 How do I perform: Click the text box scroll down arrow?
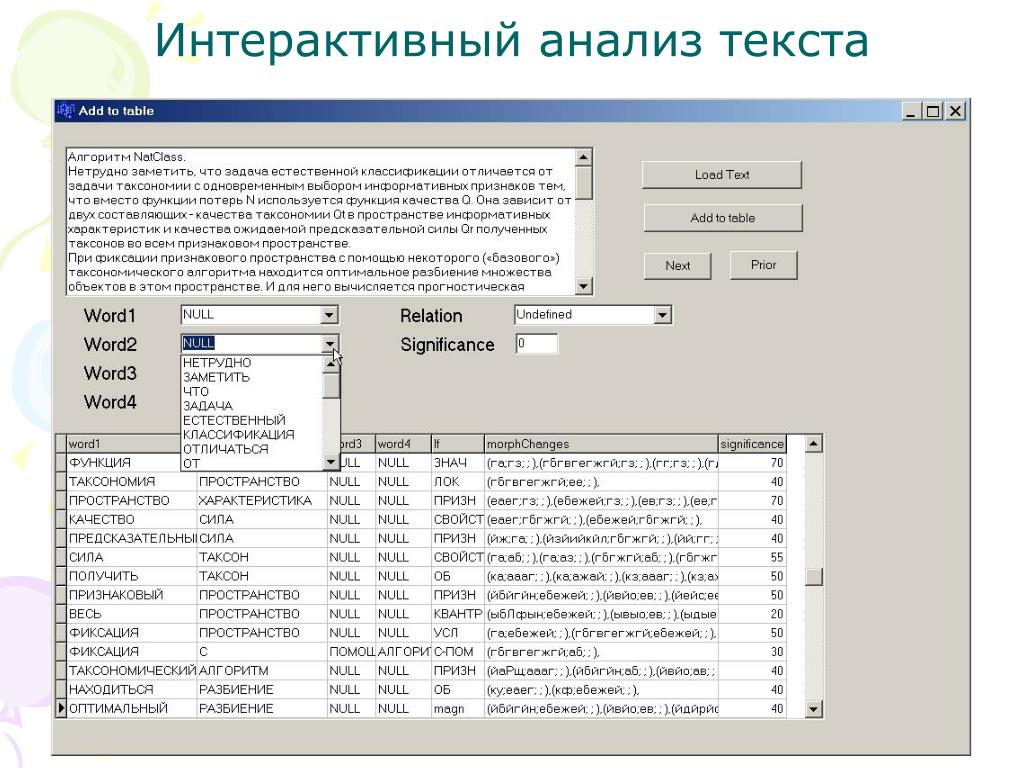[x=584, y=285]
